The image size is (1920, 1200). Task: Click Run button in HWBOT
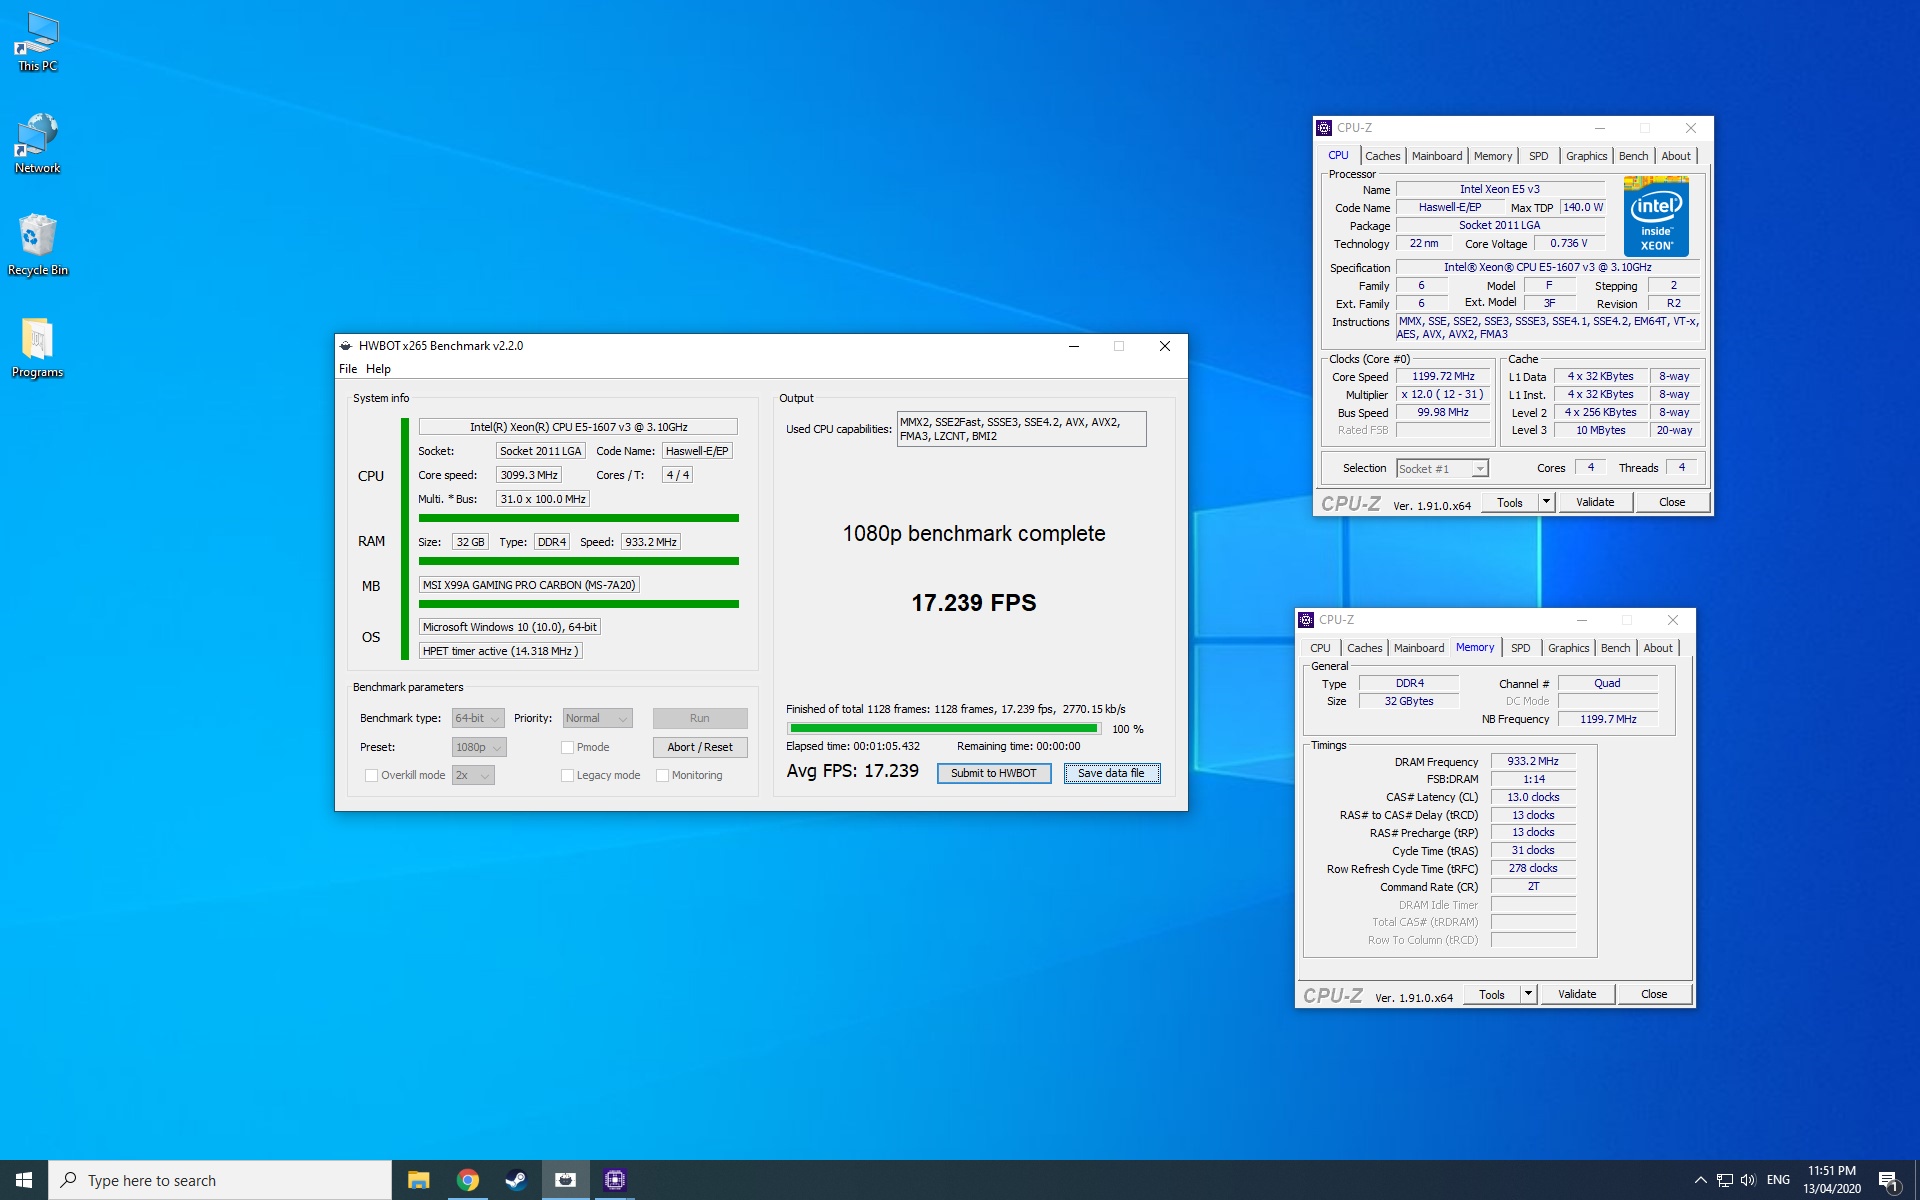[x=700, y=718]
